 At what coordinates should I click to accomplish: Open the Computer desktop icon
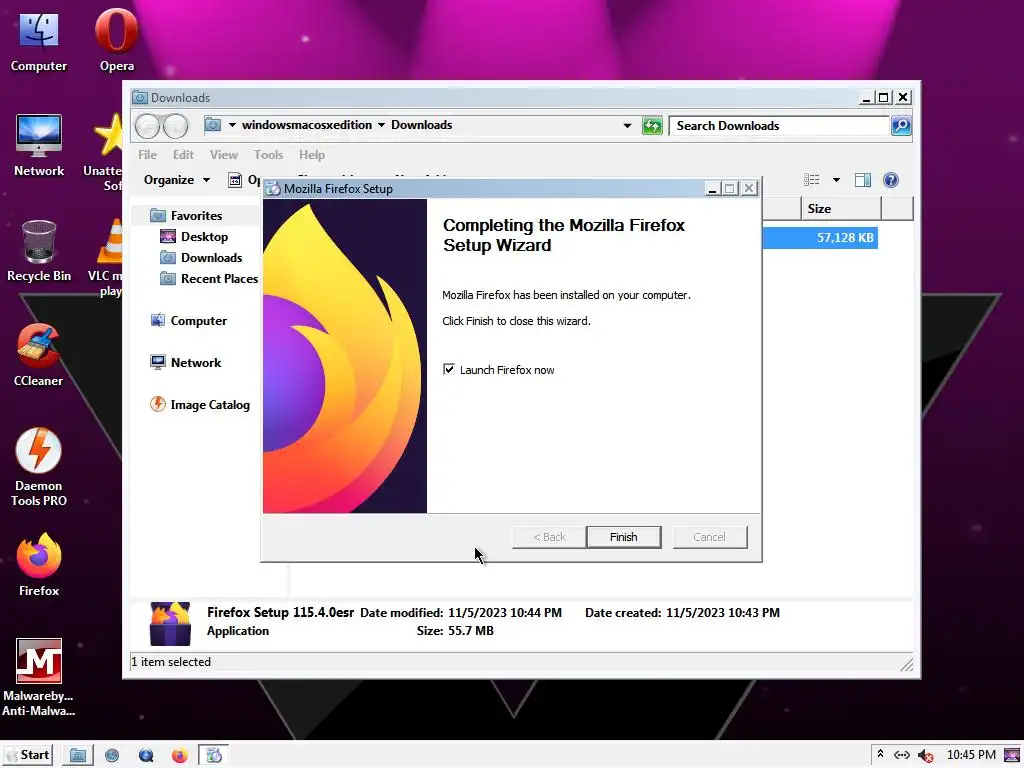click(39, 42)
